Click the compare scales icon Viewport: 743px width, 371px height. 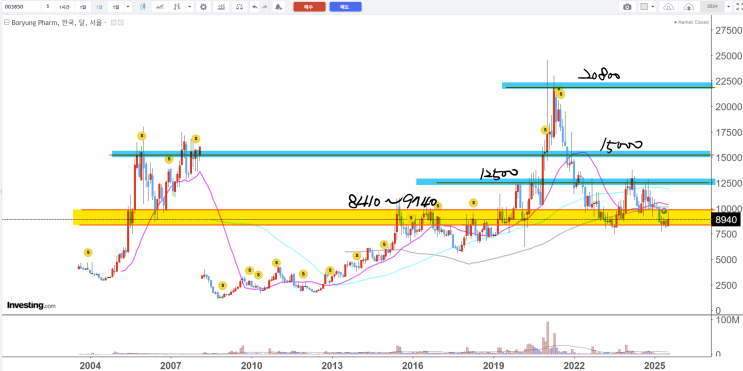240,7
